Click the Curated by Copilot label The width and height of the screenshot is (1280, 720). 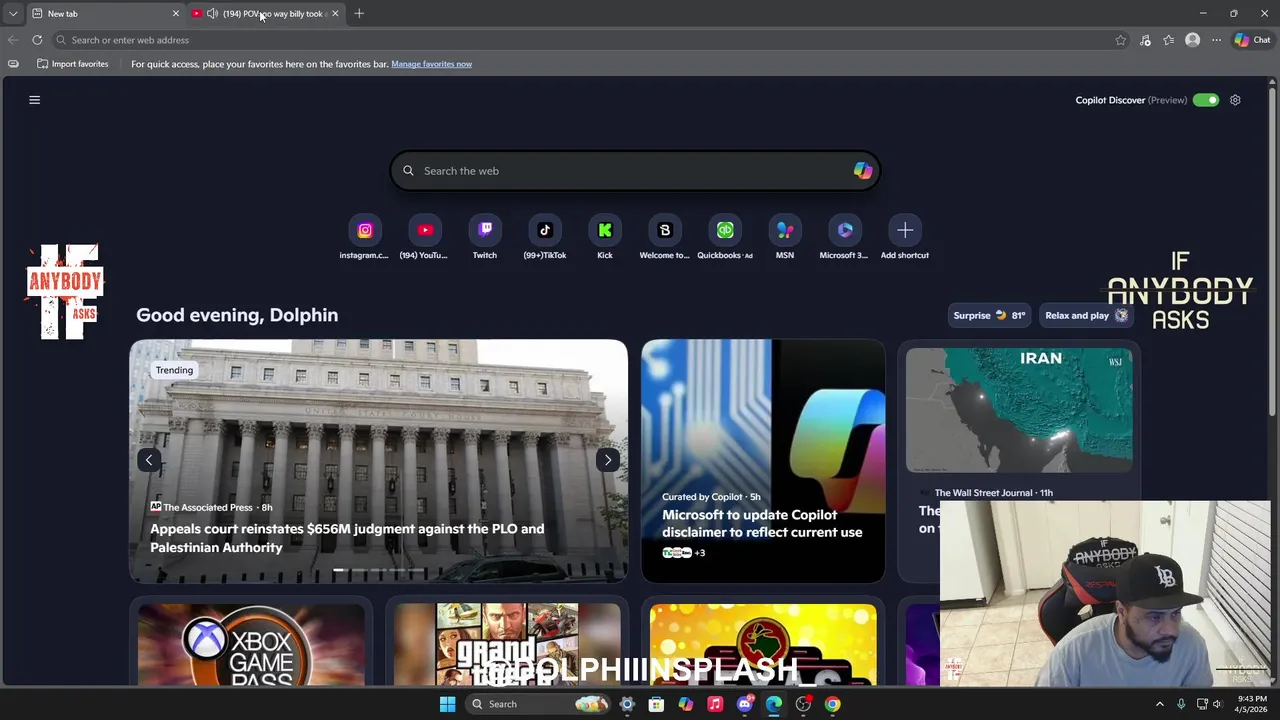(x=702, y=497)
